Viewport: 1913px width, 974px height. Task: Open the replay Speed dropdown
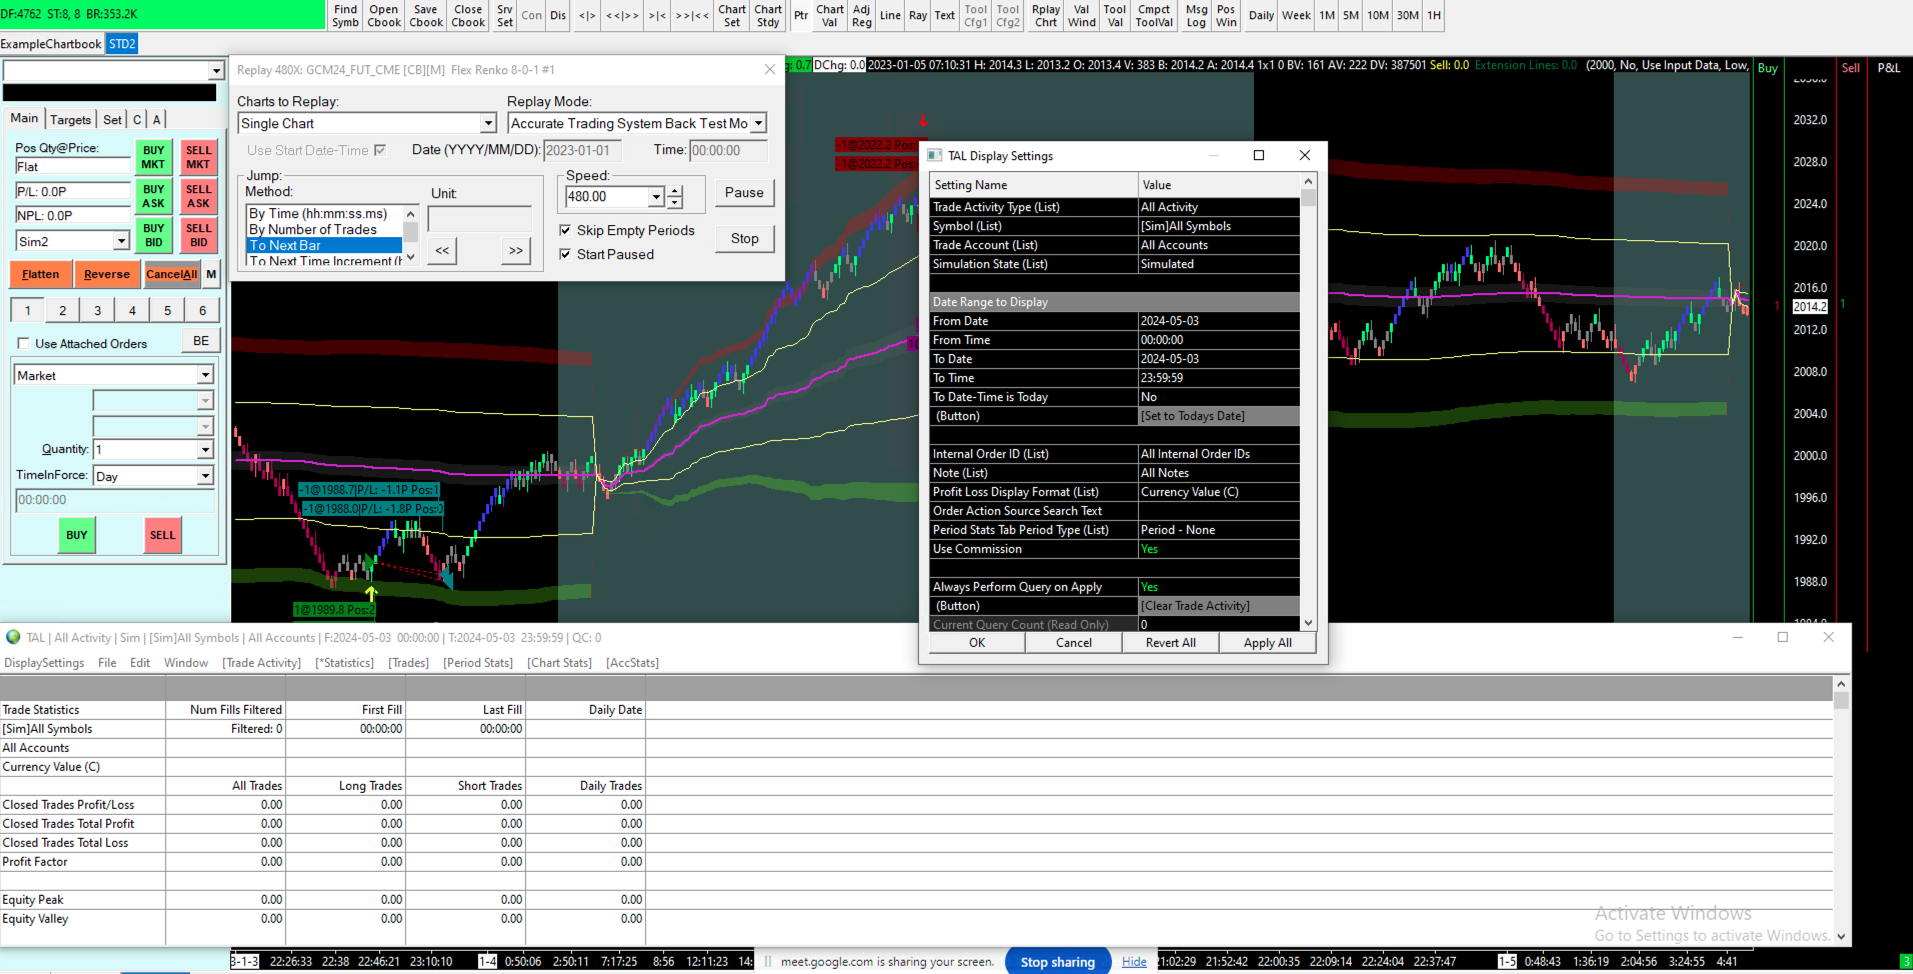click(656, 197)
